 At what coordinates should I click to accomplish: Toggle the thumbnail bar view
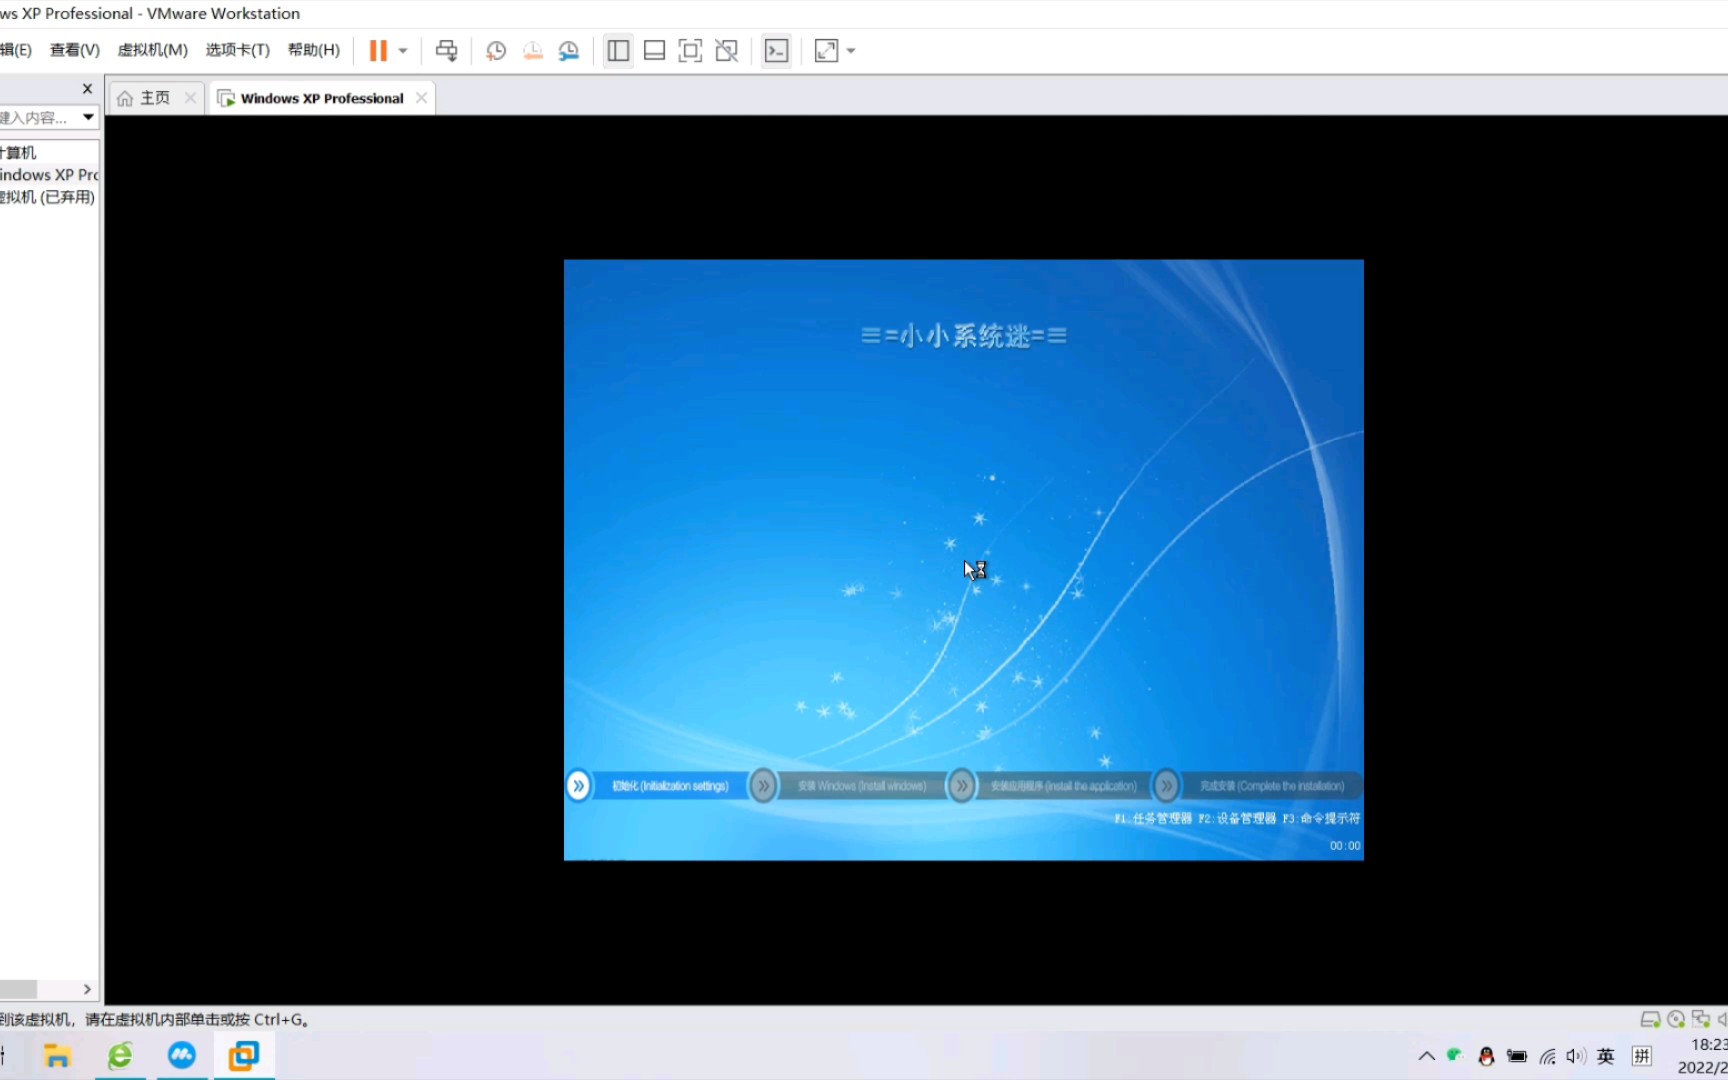(x=654, y=51)
